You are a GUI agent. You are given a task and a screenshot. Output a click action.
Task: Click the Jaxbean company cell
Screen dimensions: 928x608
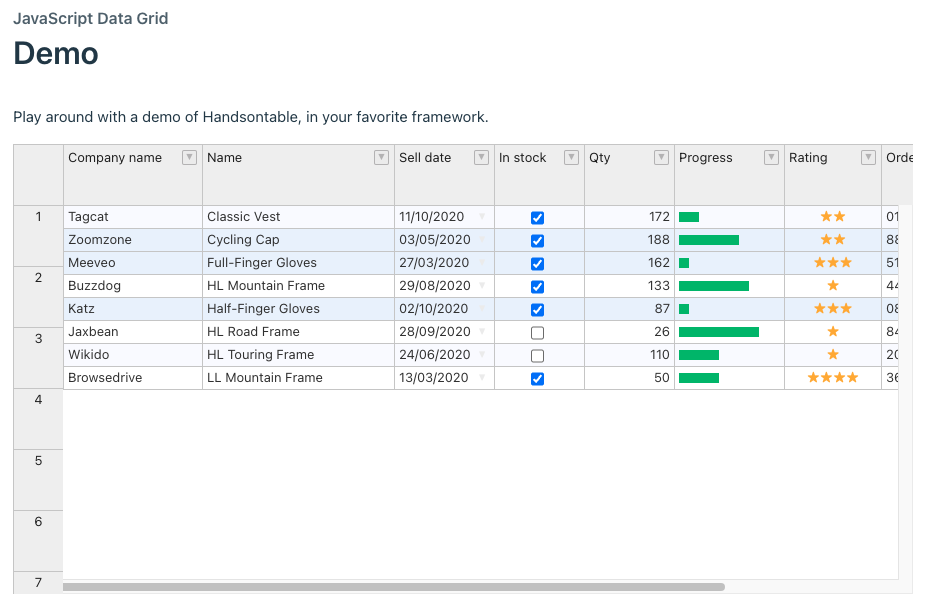tap(133, 332)
